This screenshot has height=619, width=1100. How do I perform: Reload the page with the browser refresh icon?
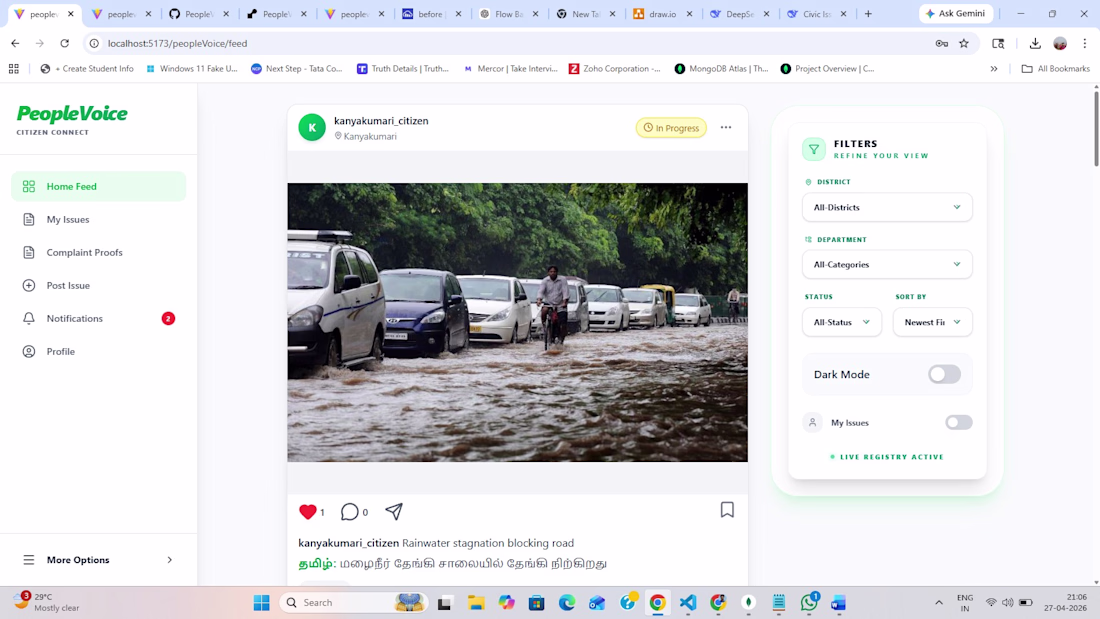click(x=65, y=44)
